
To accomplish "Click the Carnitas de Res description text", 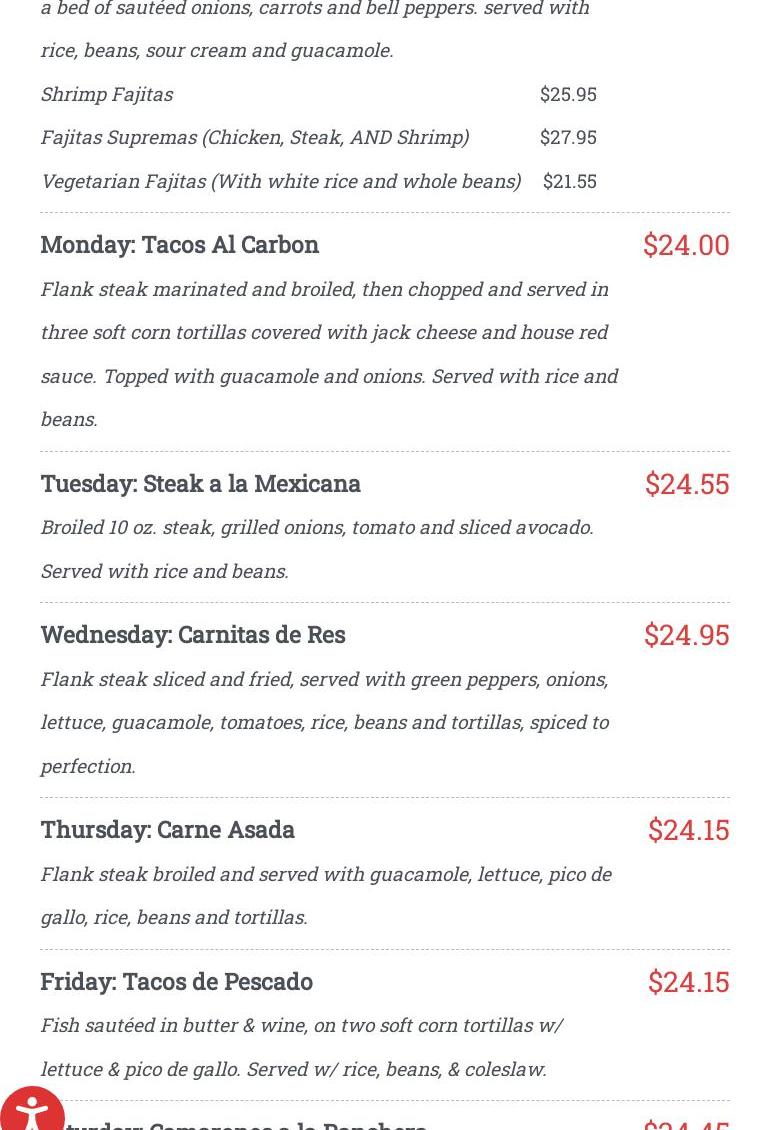I will click(x=325, y=722).
